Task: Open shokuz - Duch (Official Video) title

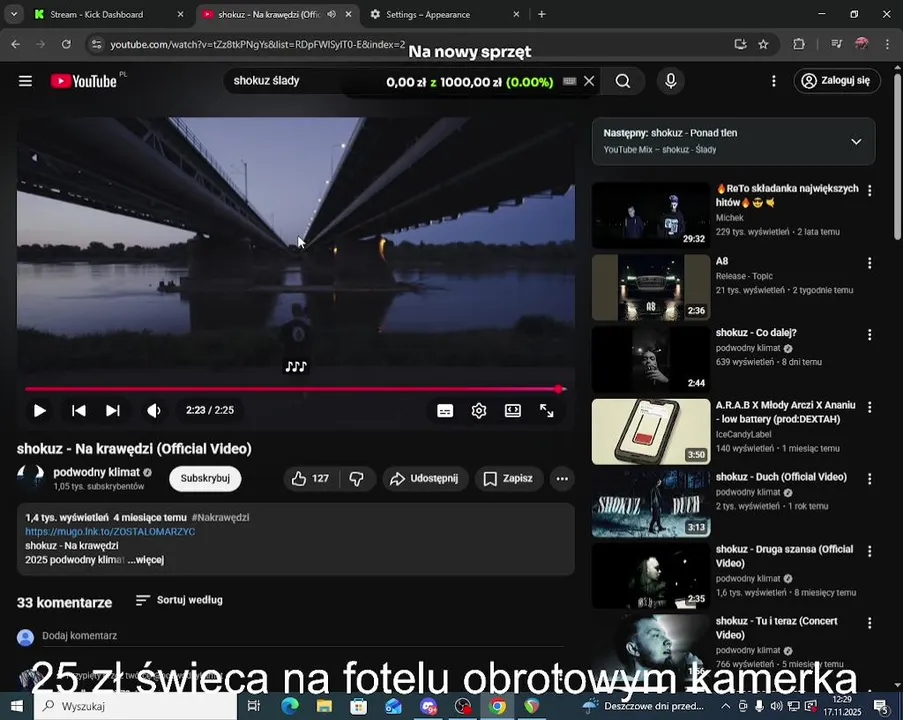Action: (781, 477)
